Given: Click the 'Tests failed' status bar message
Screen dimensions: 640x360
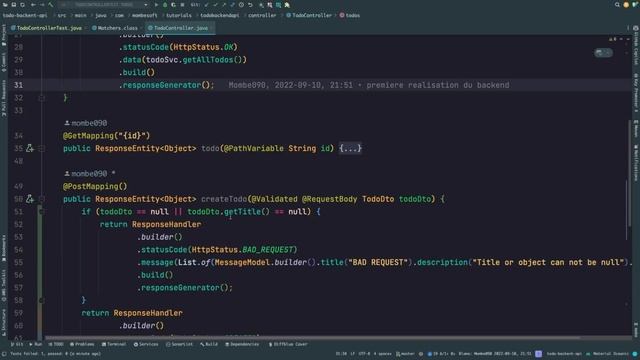Looking at the screenshot, I should tap(55, 354).
